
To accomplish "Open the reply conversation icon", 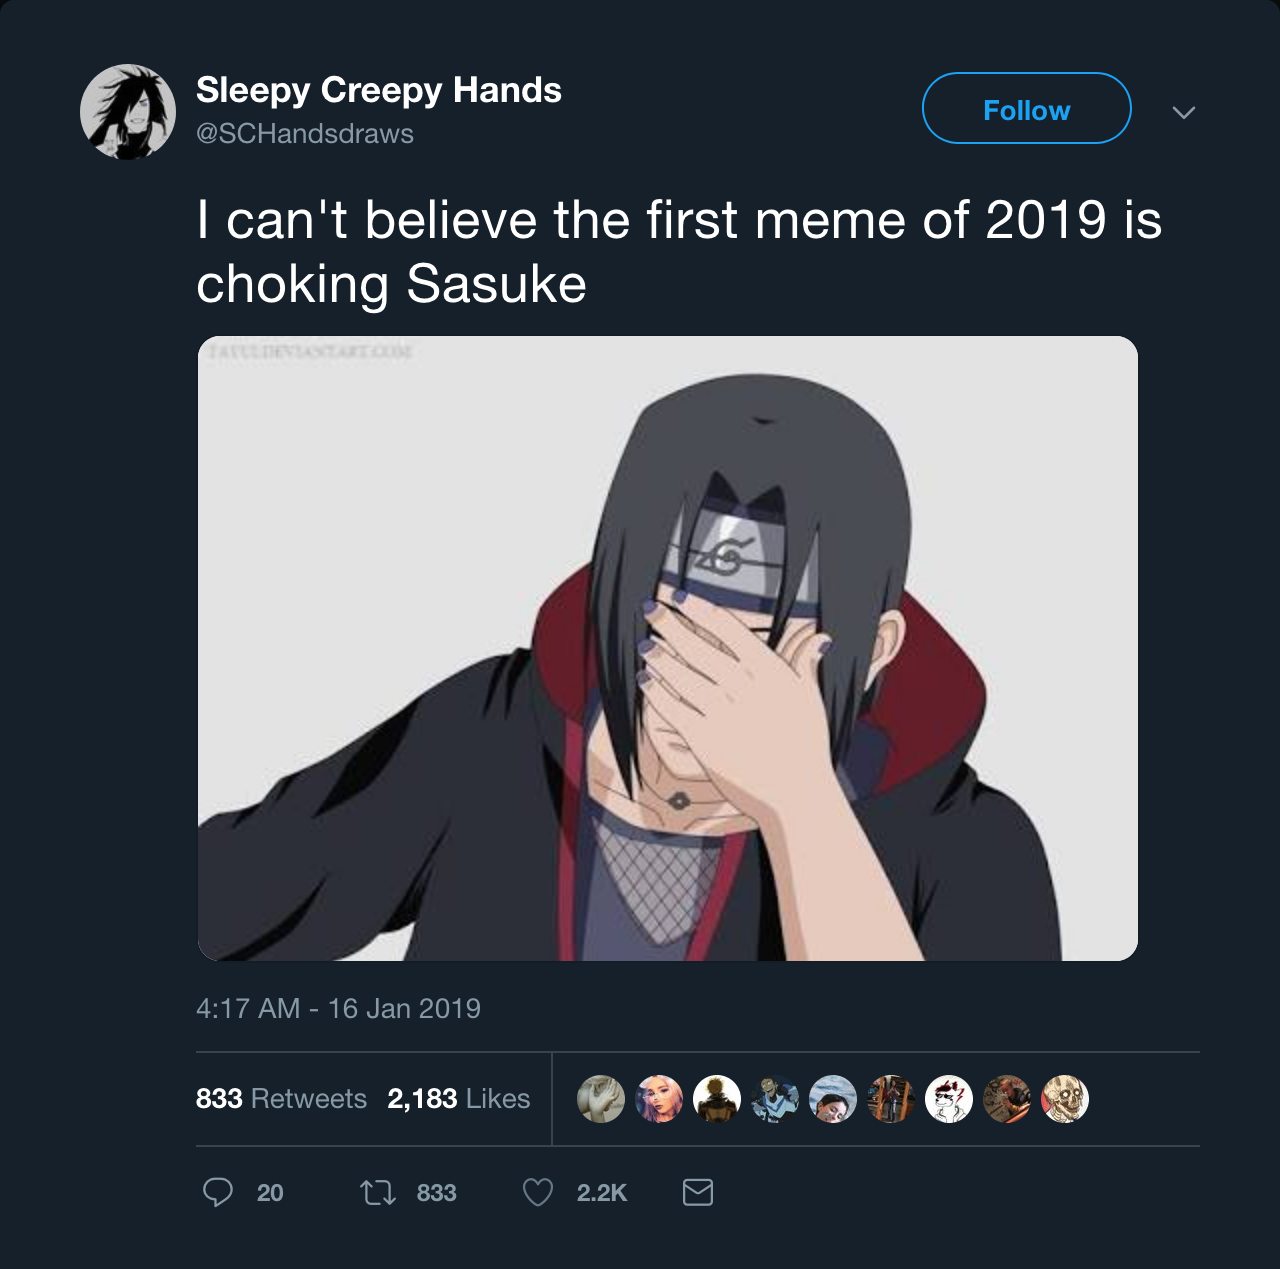I will (x=217, y=1192).
